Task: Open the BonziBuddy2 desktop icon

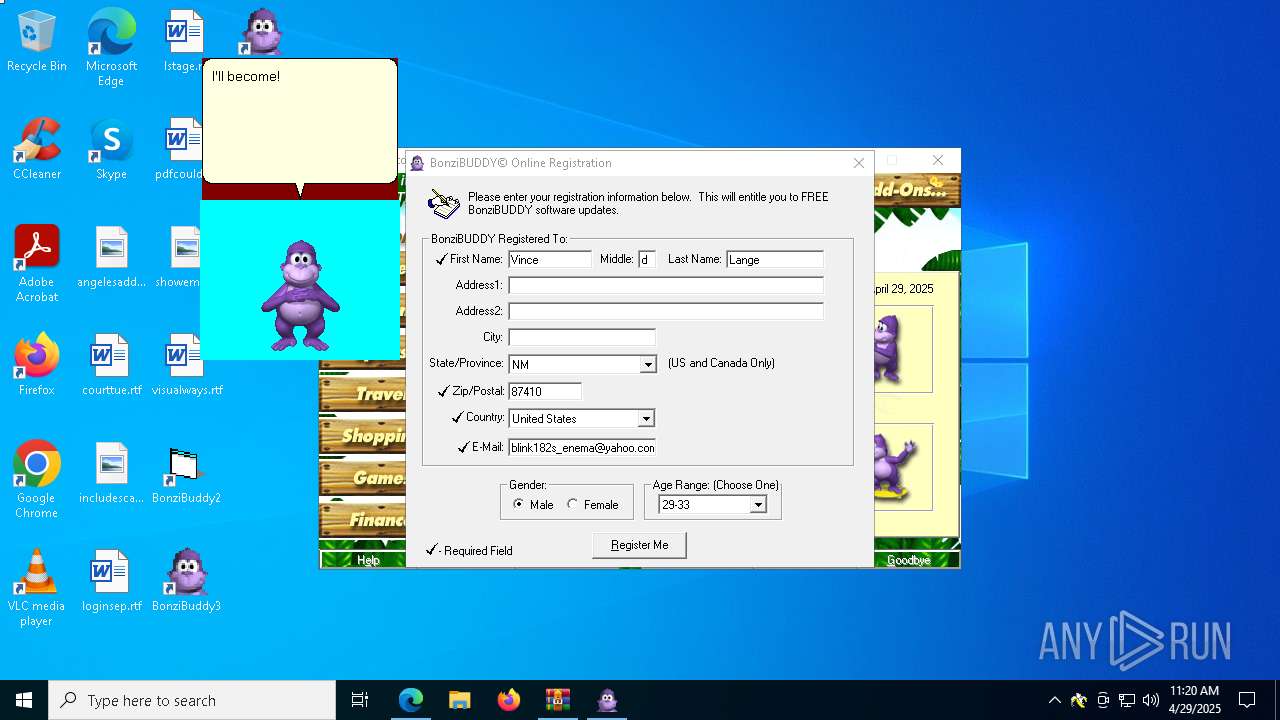Action: (187, 473)
